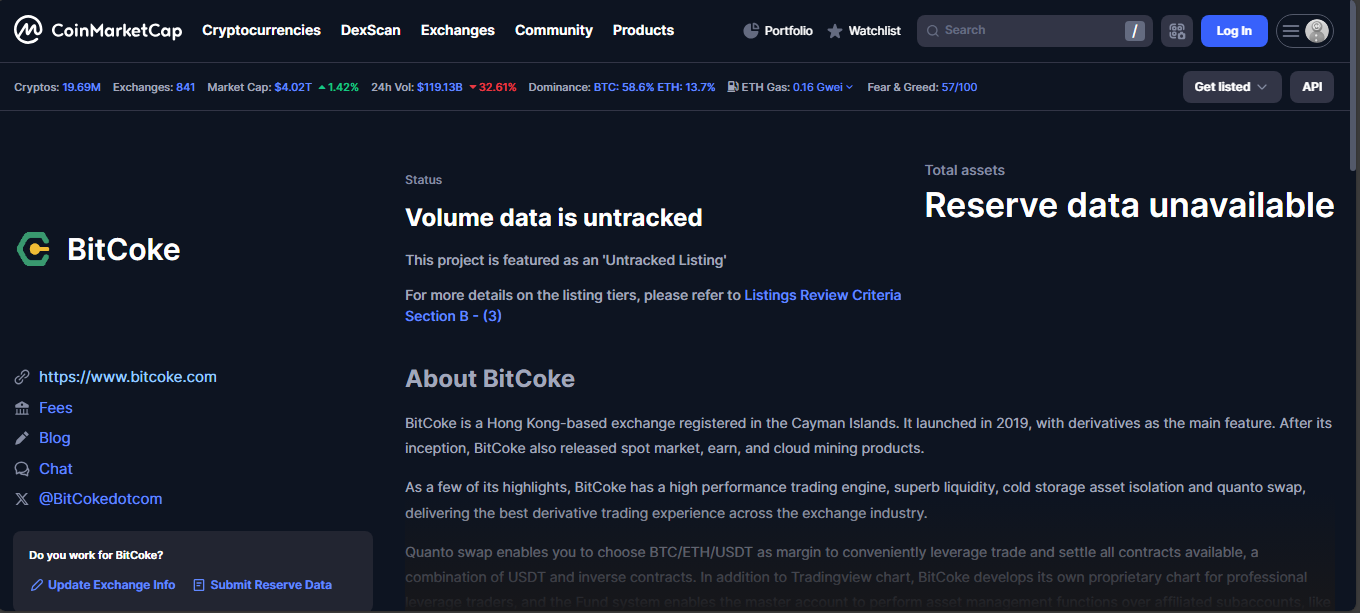Visit the bitcoke.com website link
This screenshot has width=1360, height=613.
127,377
